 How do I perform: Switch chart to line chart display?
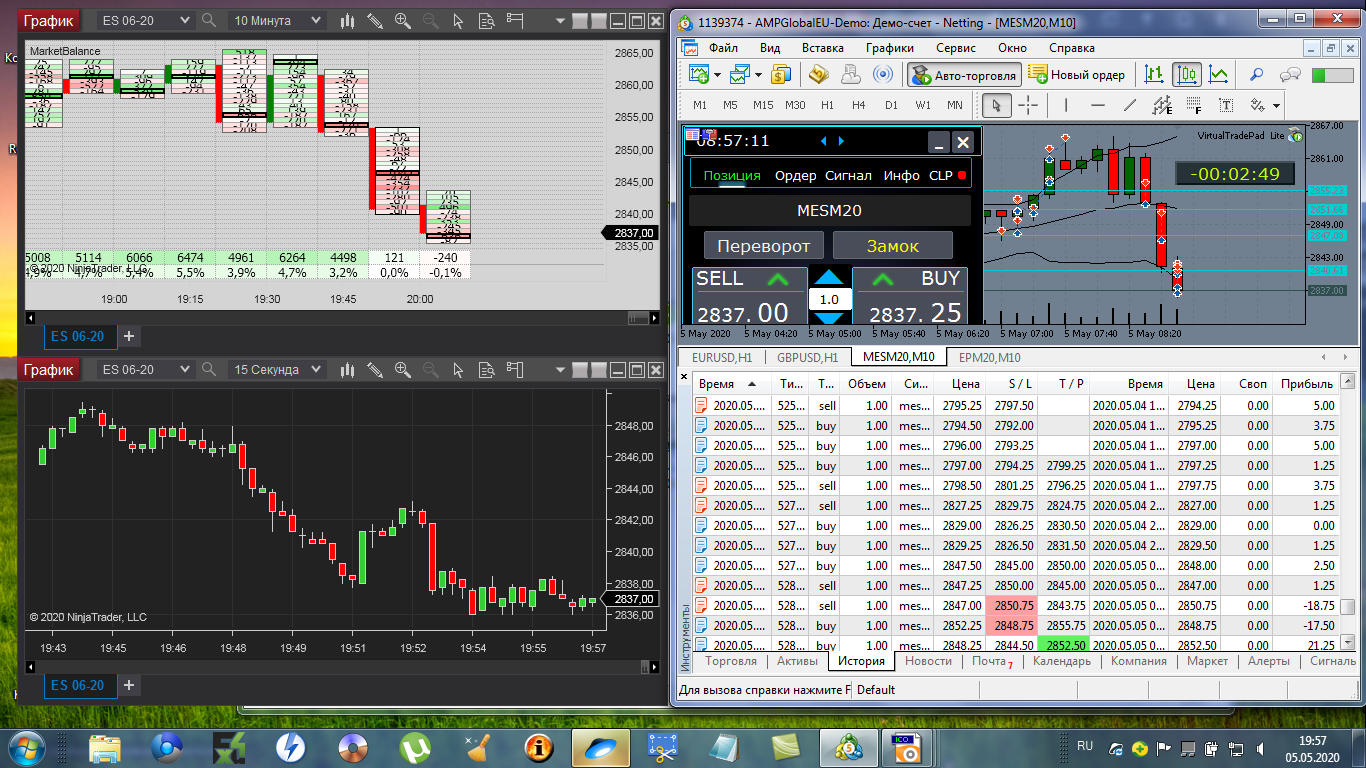tap(1219, 74)
